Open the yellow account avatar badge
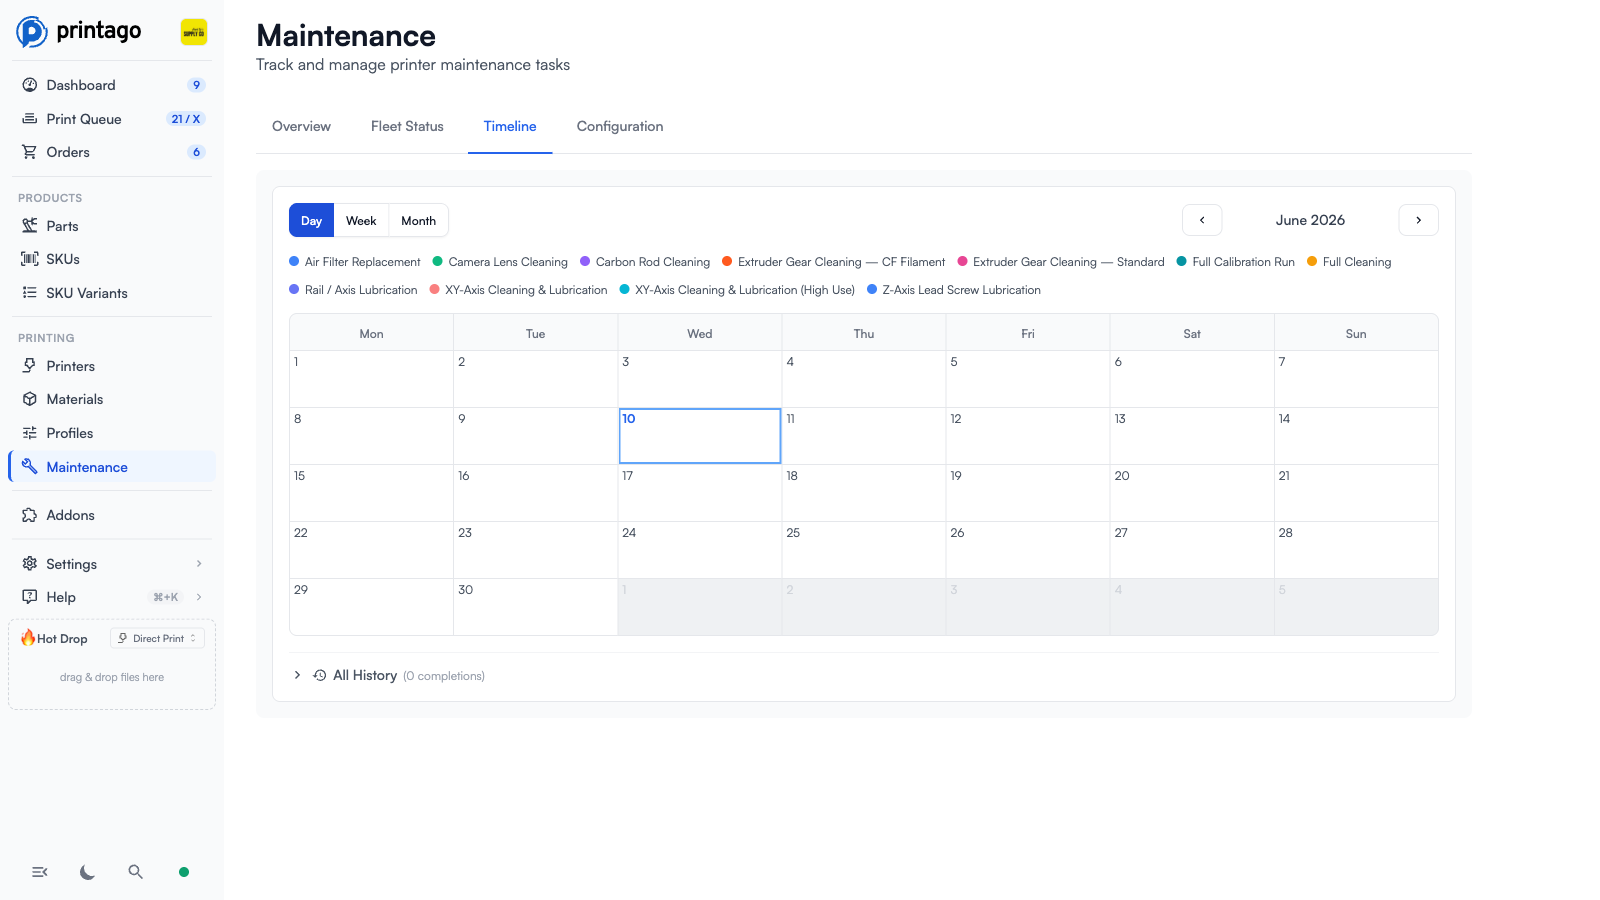 tap(194, 32)
